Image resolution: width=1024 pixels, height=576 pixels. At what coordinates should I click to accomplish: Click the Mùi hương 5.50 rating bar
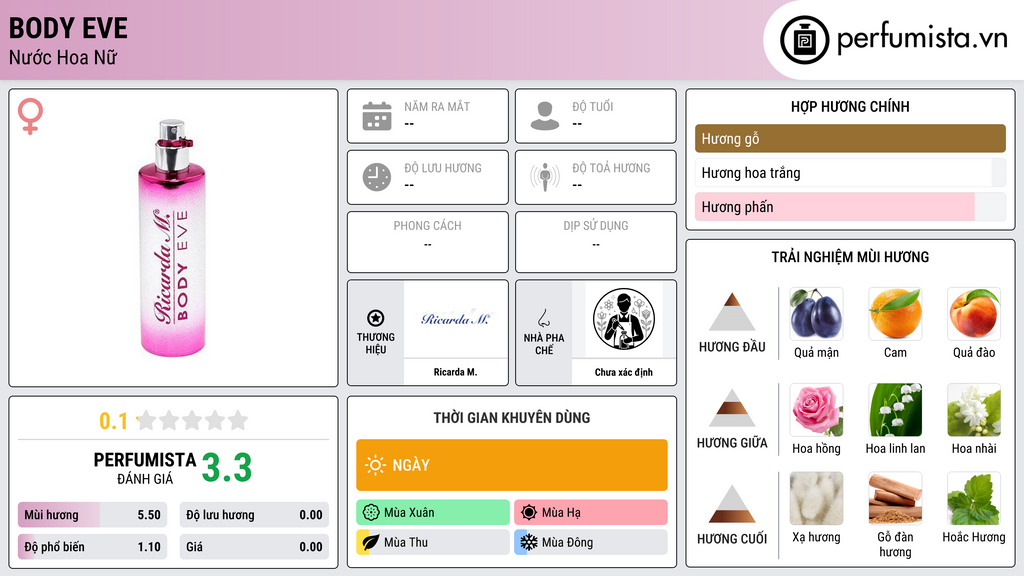pyautogui.click(x=92, y=515)
